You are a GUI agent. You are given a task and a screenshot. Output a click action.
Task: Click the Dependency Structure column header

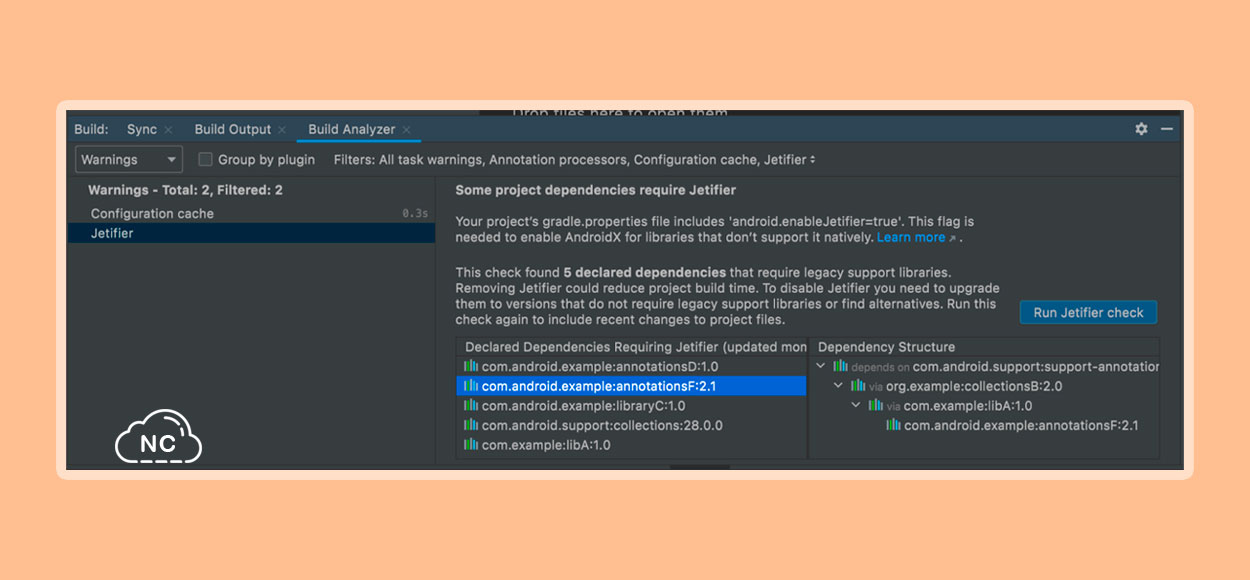click(x=886, y=347)
